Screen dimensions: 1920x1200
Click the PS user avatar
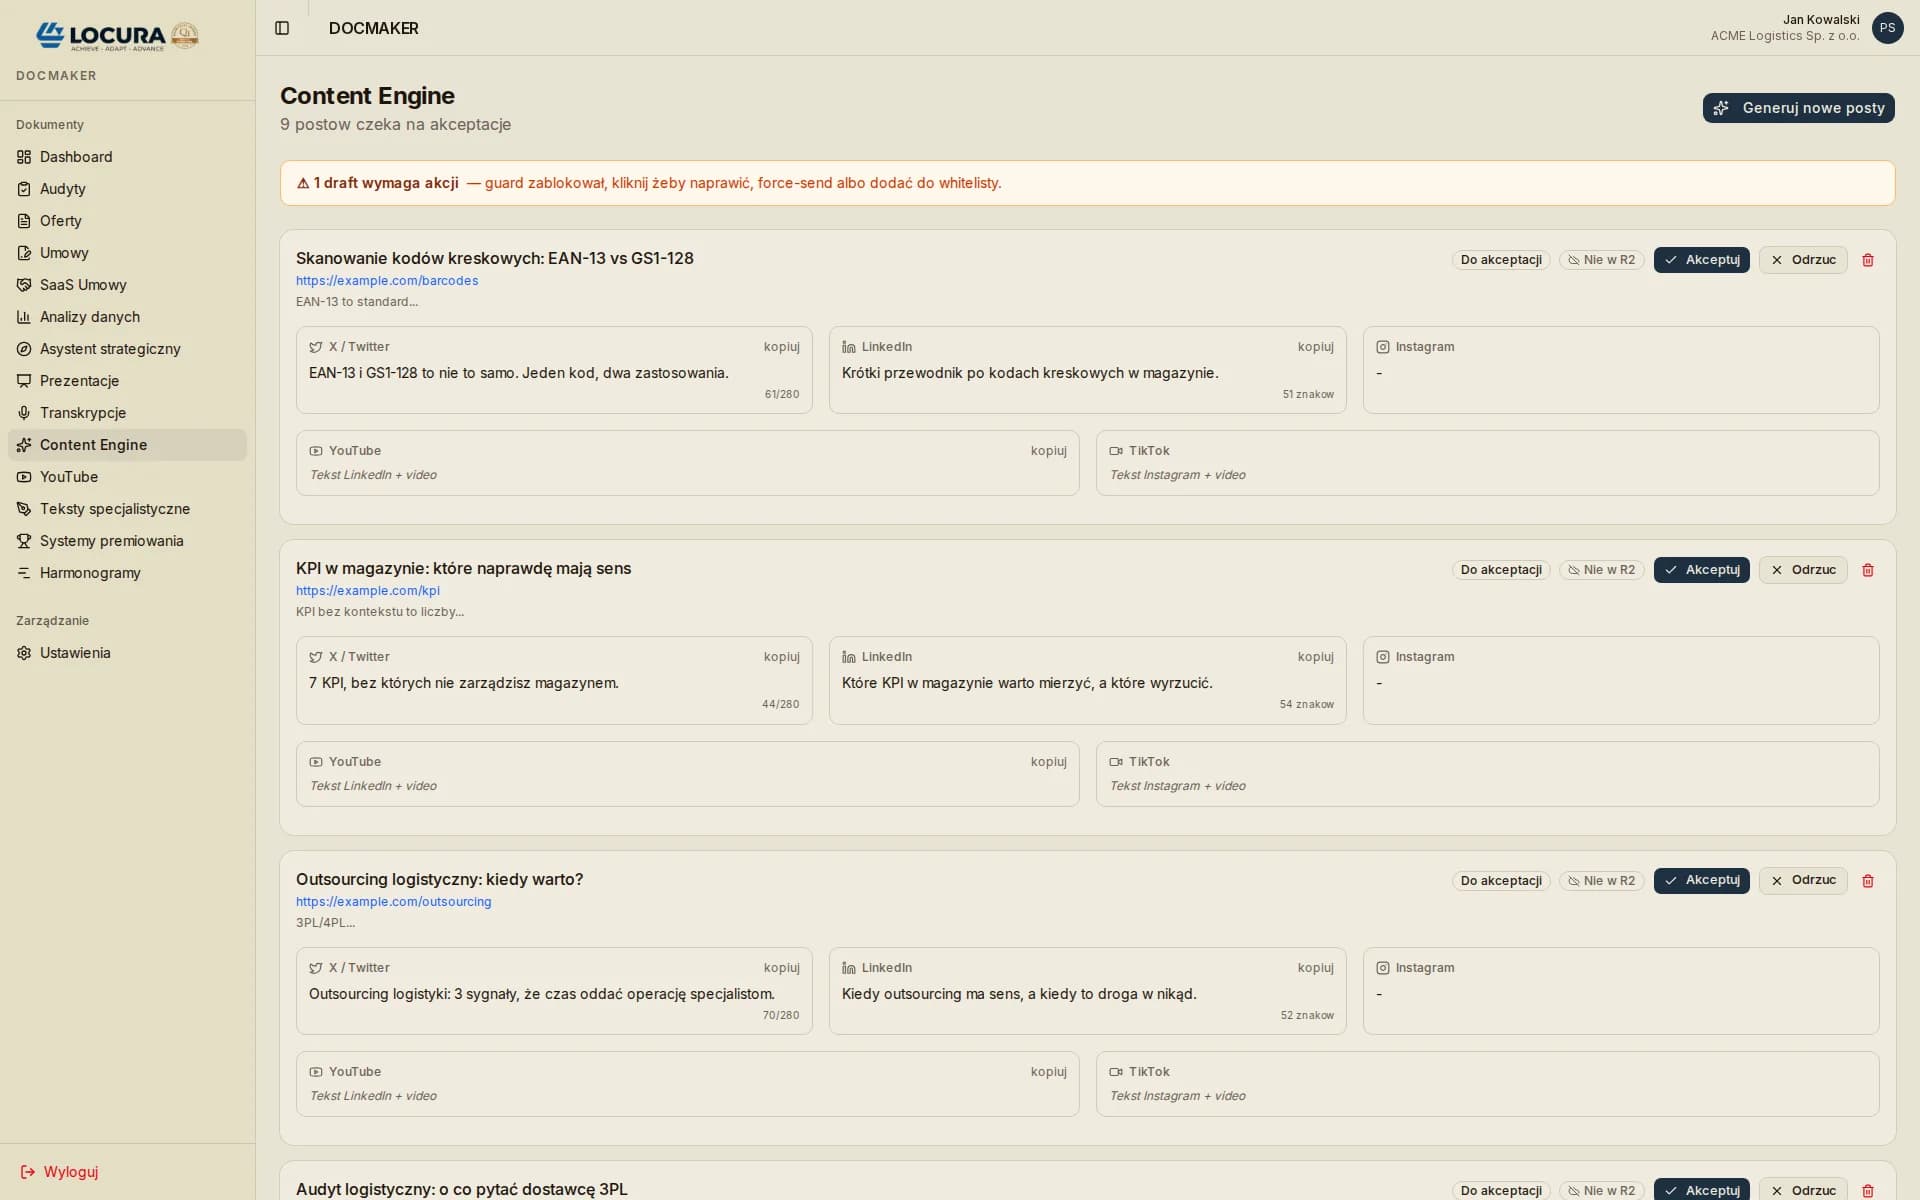(1888, 28)
